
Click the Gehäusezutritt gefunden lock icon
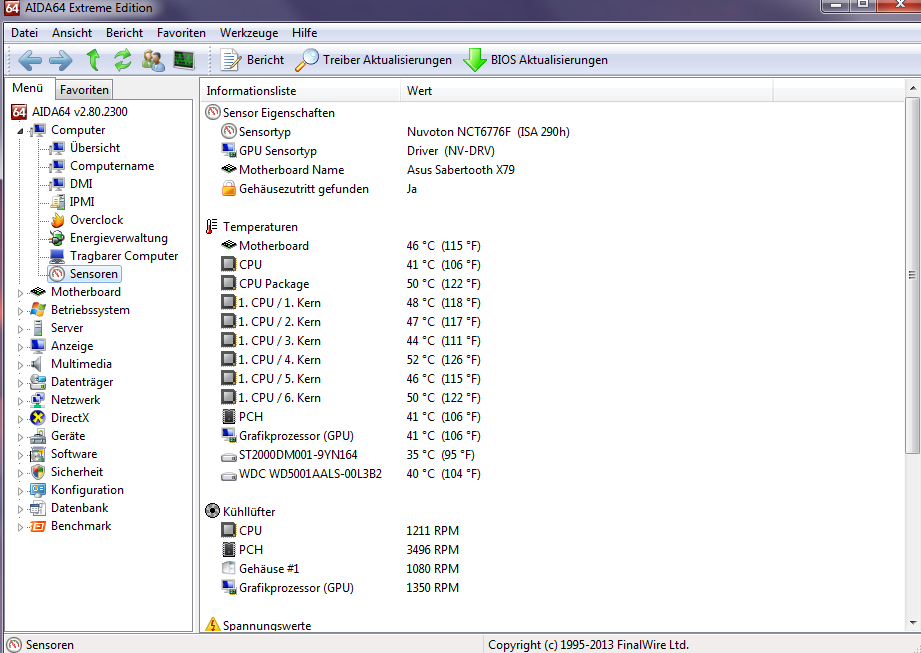click(228, 189)
